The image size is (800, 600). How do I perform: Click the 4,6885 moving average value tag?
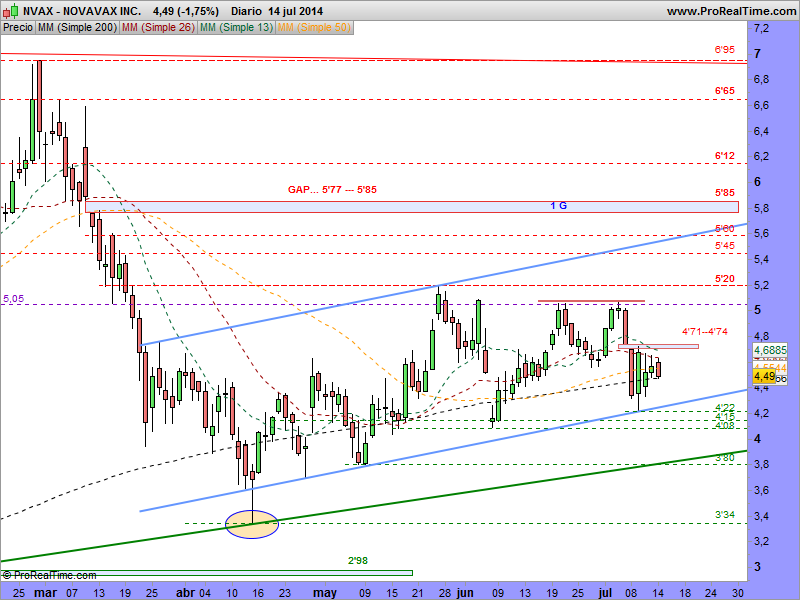click(770, 350)
